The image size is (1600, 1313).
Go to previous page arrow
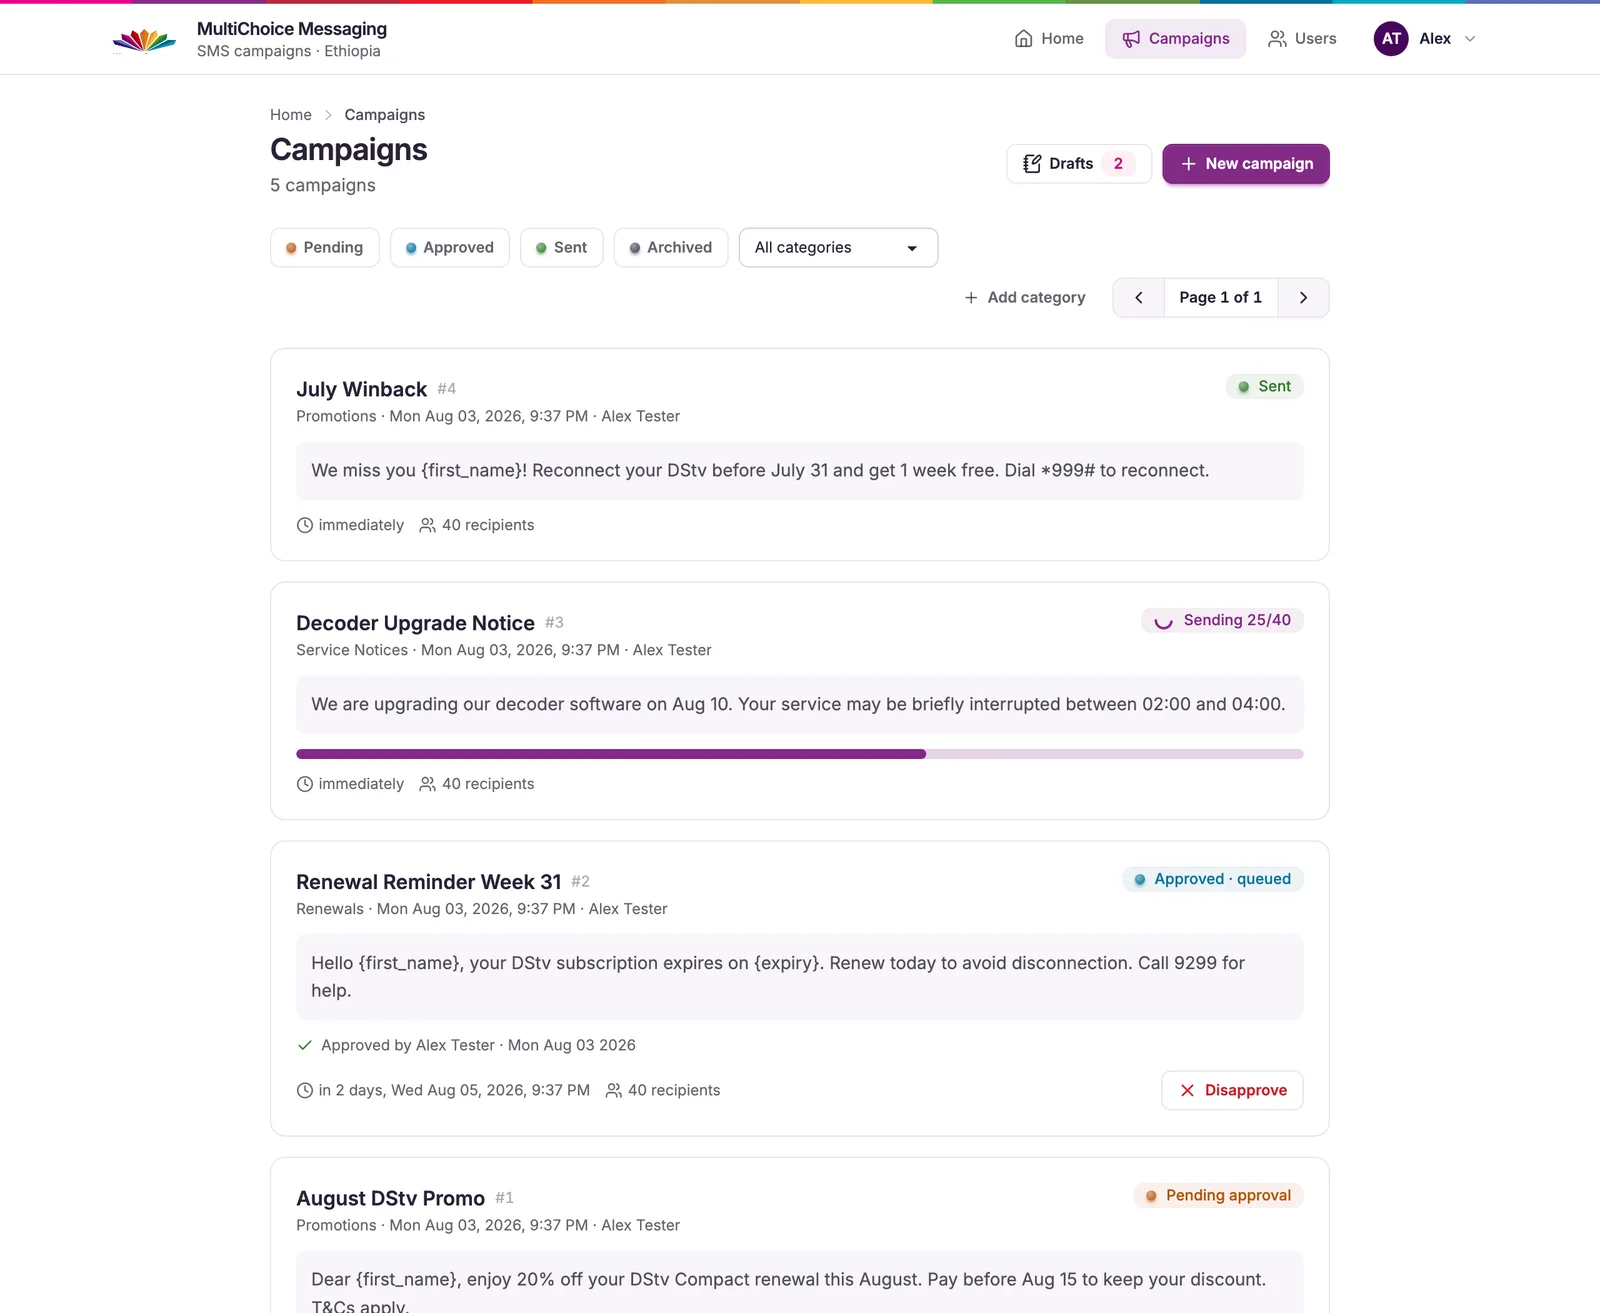point(1139,298)
